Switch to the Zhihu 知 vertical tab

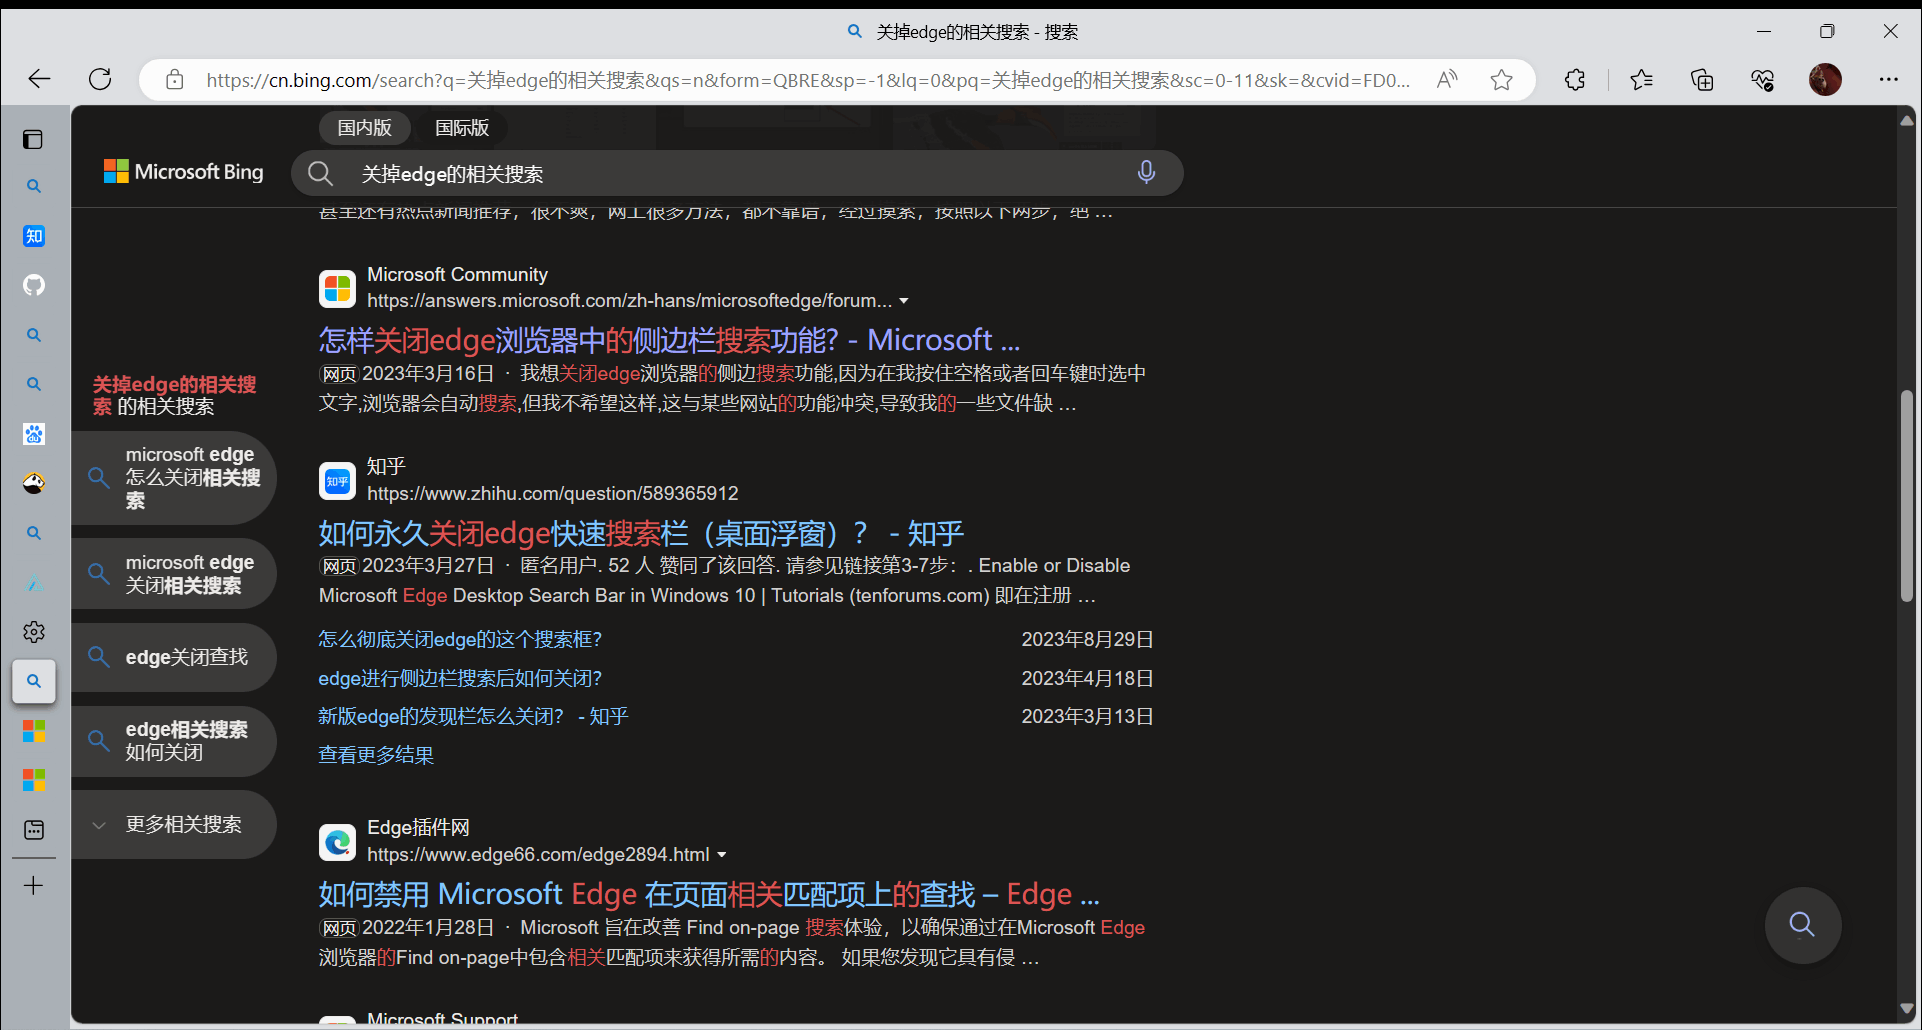(x=34, y=236)
